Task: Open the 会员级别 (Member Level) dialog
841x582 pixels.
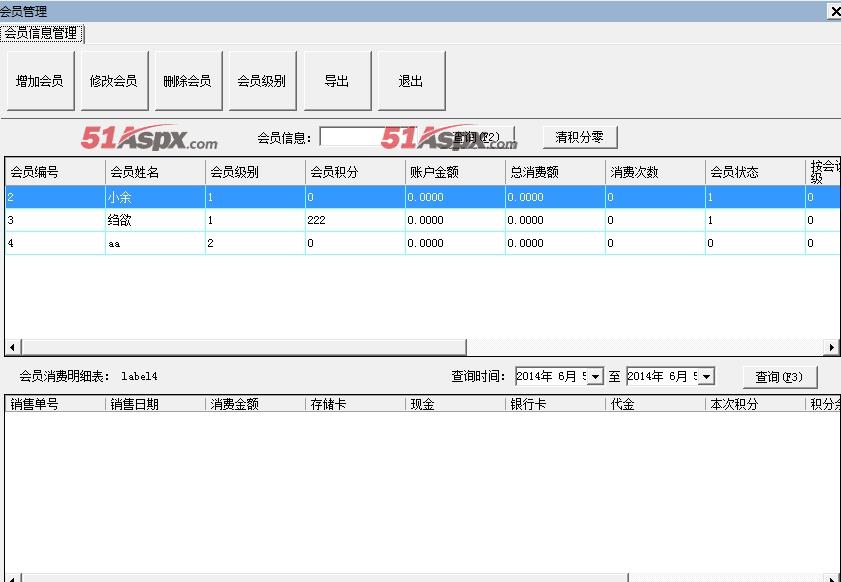Action: [x=262, y=81]
